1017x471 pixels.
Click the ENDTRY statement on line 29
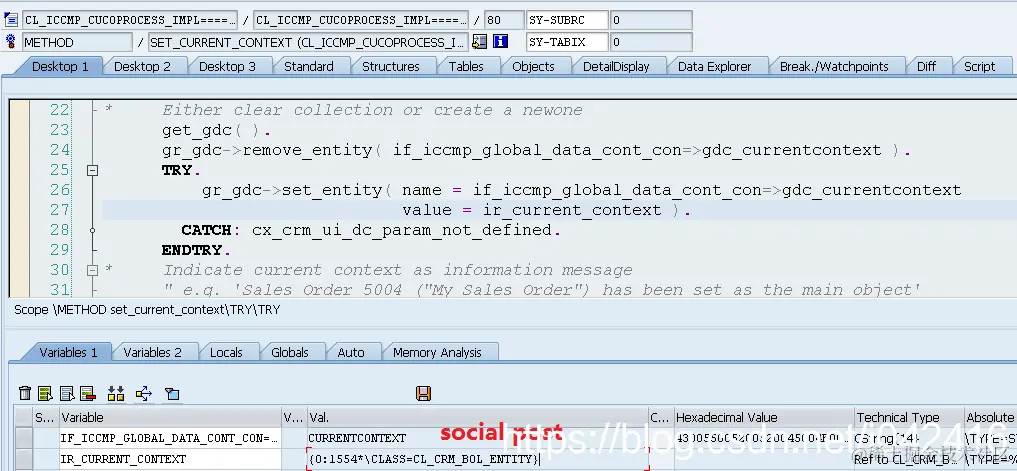(197, 250)
